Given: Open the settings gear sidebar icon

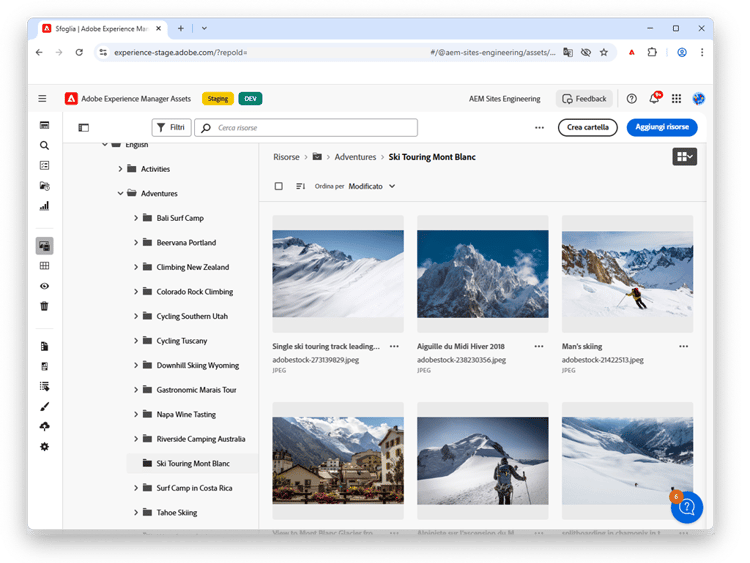Looking at the screenshot, I should [44, 447].
